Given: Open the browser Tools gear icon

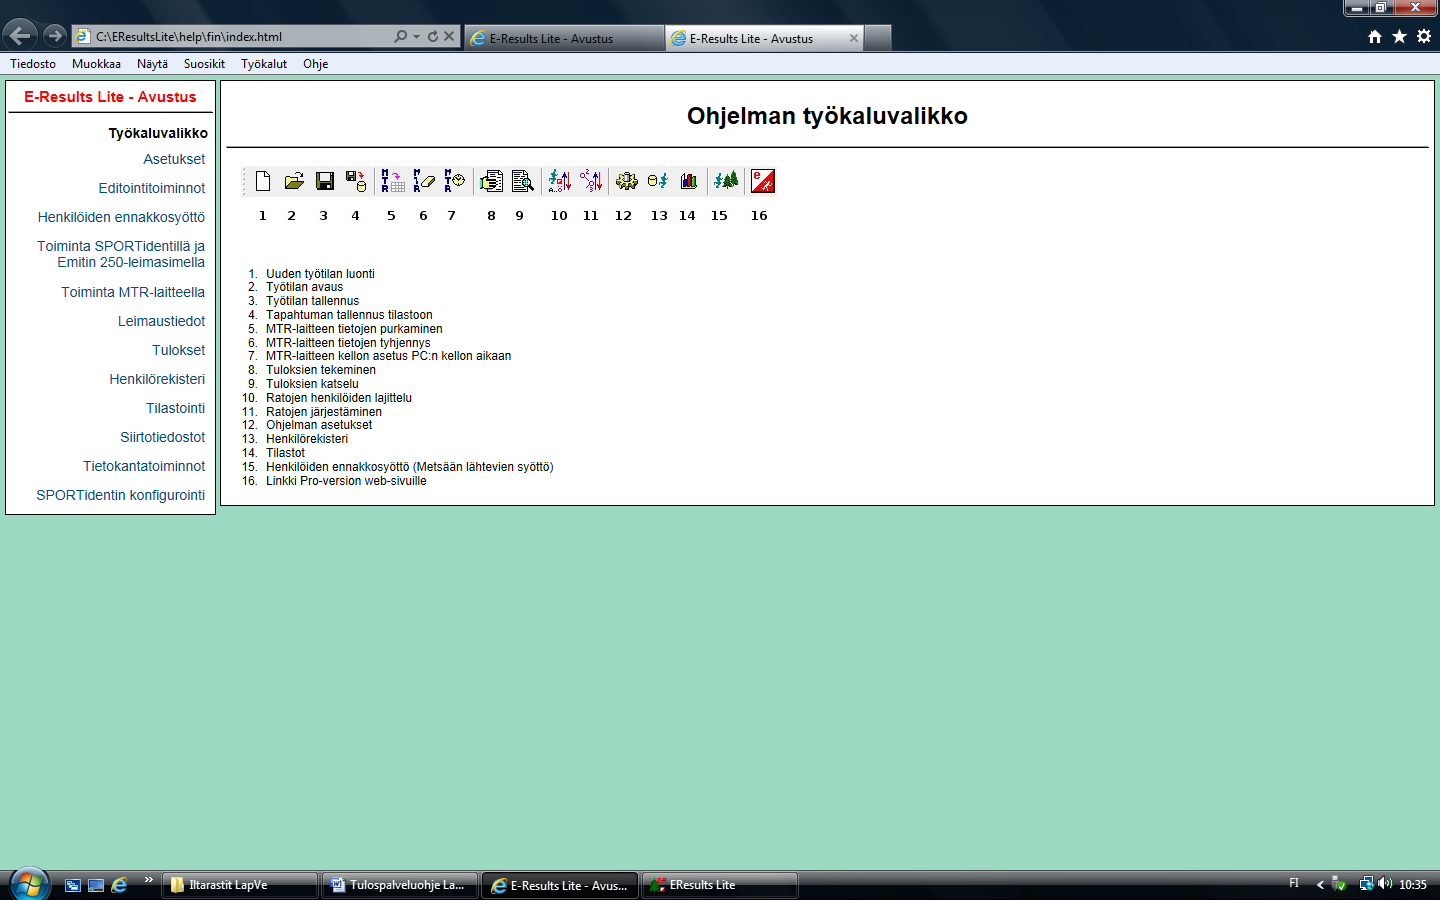Looking at the screenshot, I should pos(1424,36).
